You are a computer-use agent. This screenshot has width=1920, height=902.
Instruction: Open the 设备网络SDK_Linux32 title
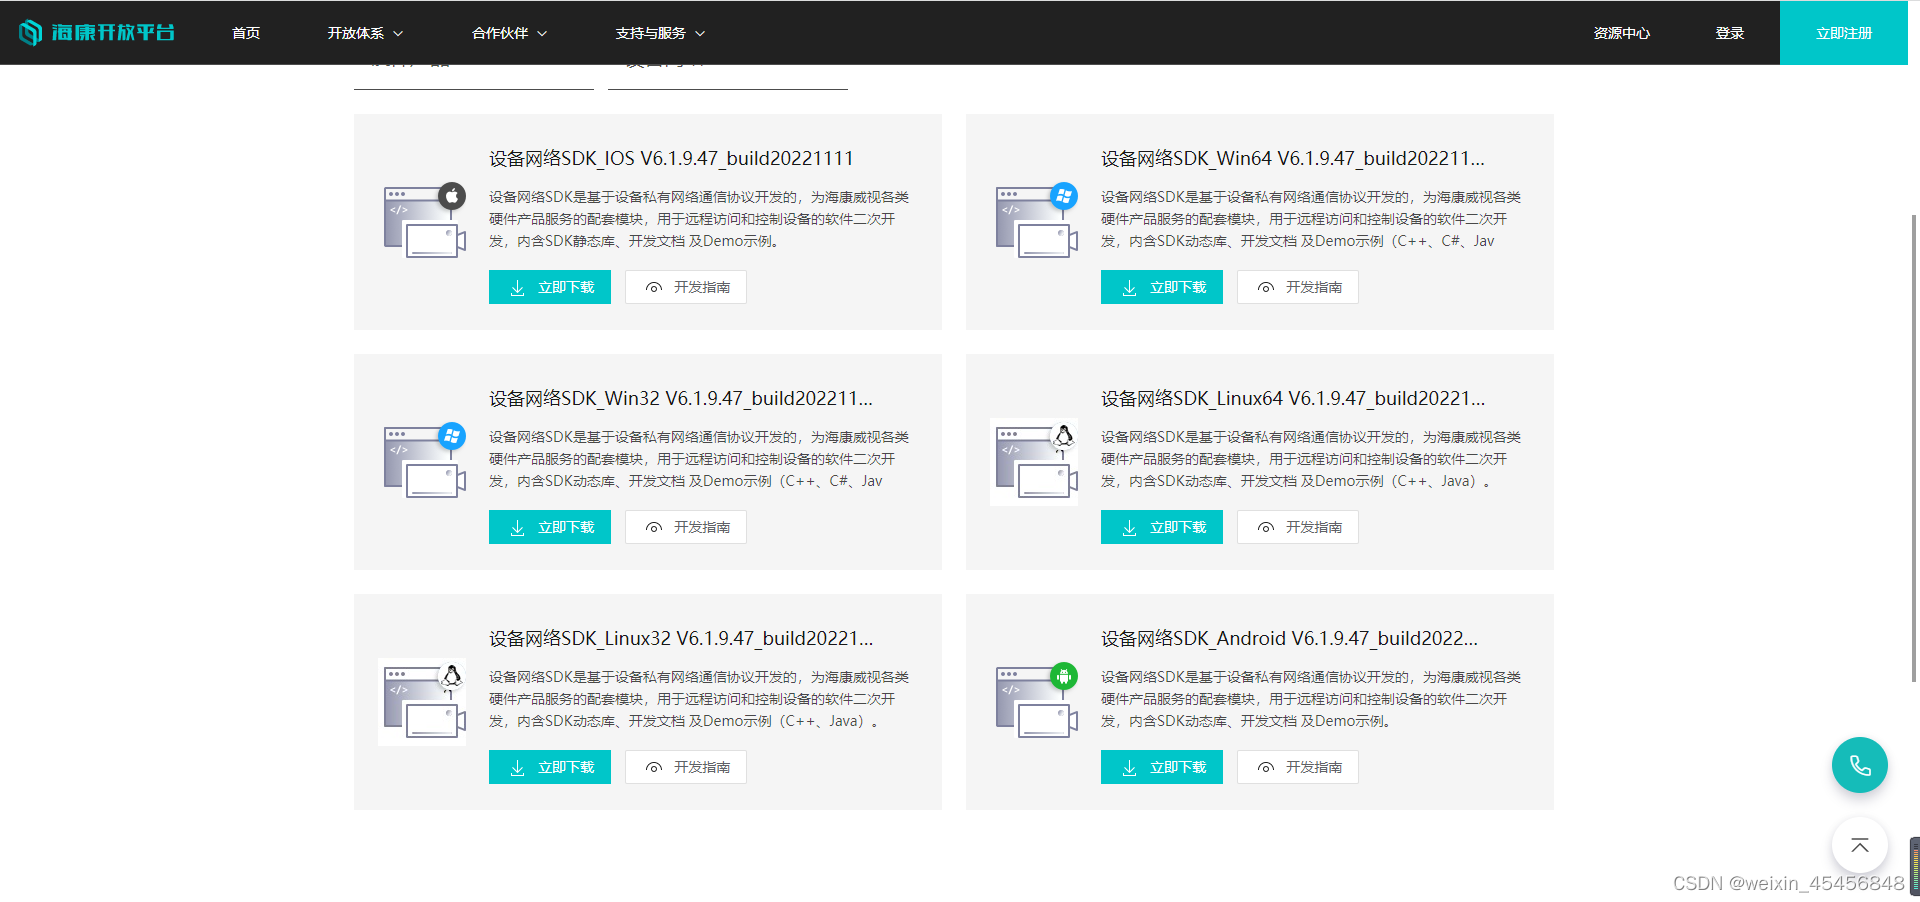point(681,639)
